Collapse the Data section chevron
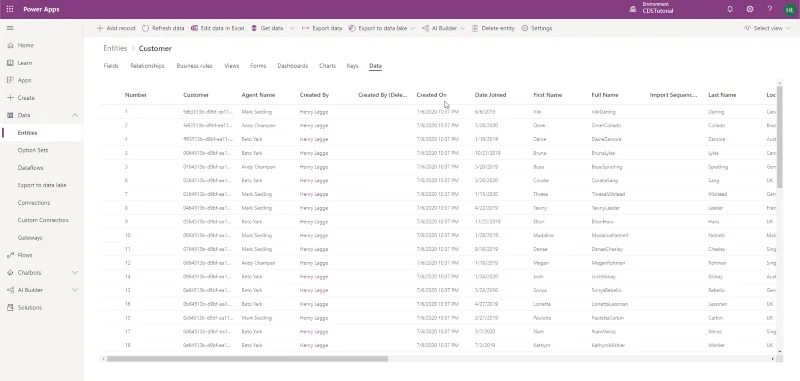Viewport: 800px width, 381px height. coord(75,115)
